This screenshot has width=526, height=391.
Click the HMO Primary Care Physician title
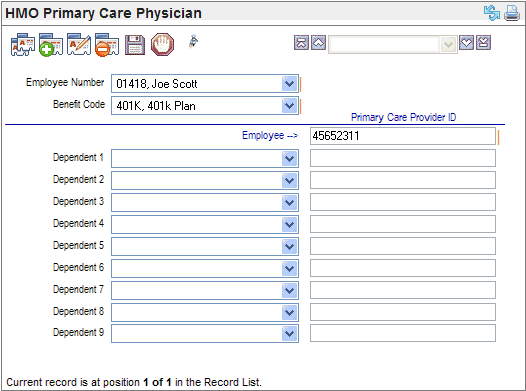click(103, 13)
